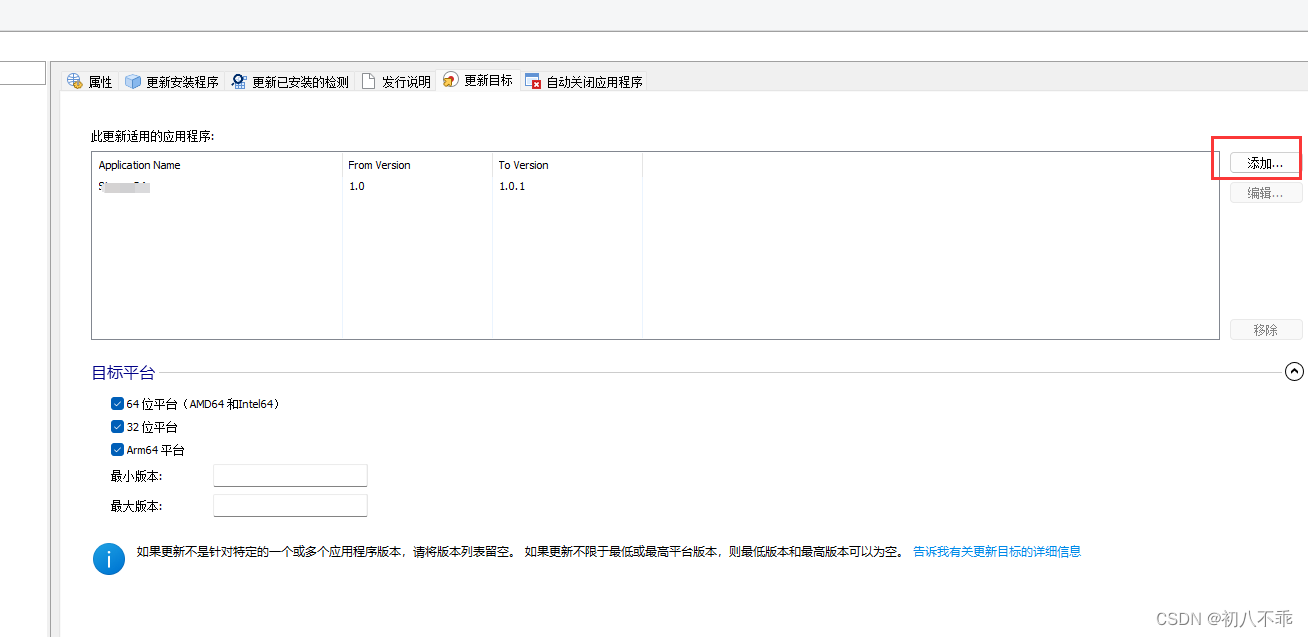Open the 属性 tab
Viewport: 1308px width, 637px height.
(x=90, y=82)
